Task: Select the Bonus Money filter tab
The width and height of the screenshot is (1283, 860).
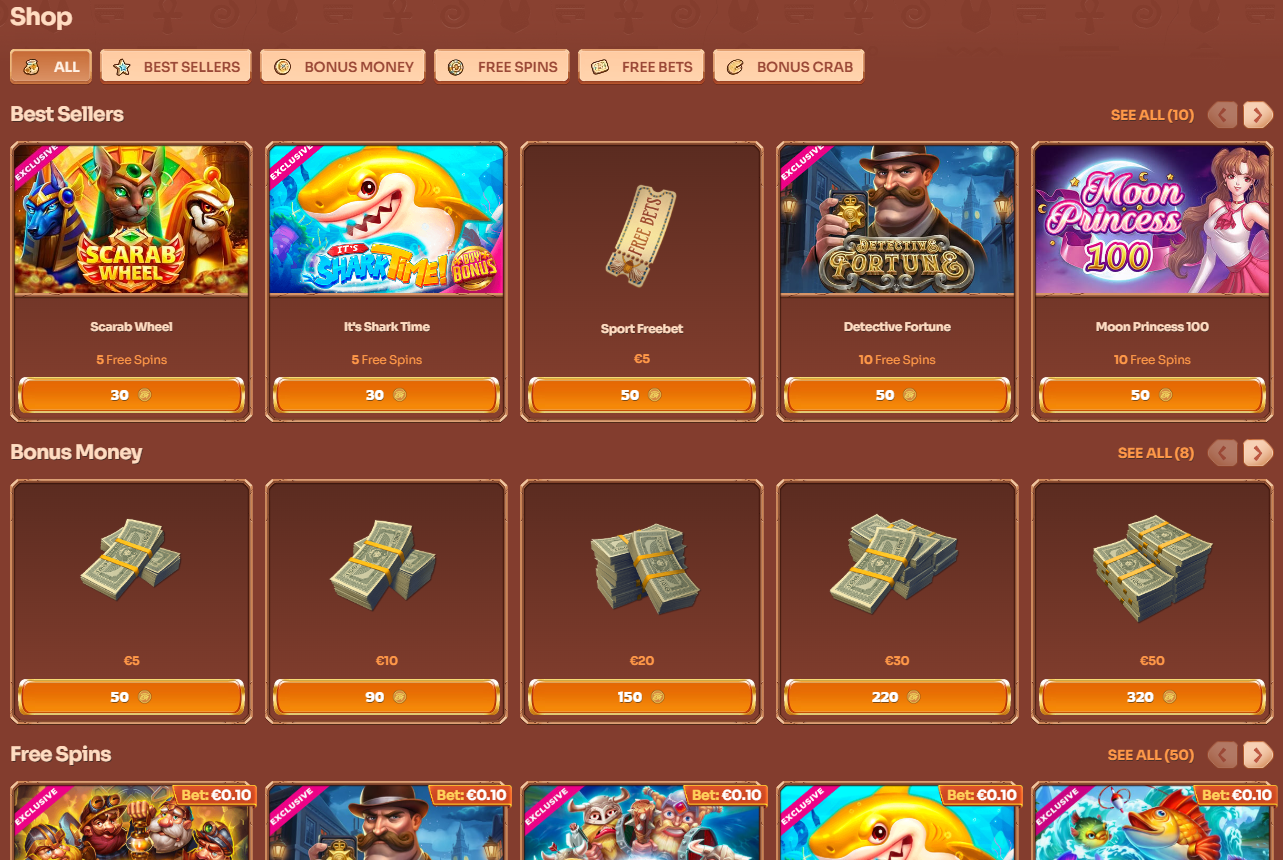Action: click(x=343, y=67)
